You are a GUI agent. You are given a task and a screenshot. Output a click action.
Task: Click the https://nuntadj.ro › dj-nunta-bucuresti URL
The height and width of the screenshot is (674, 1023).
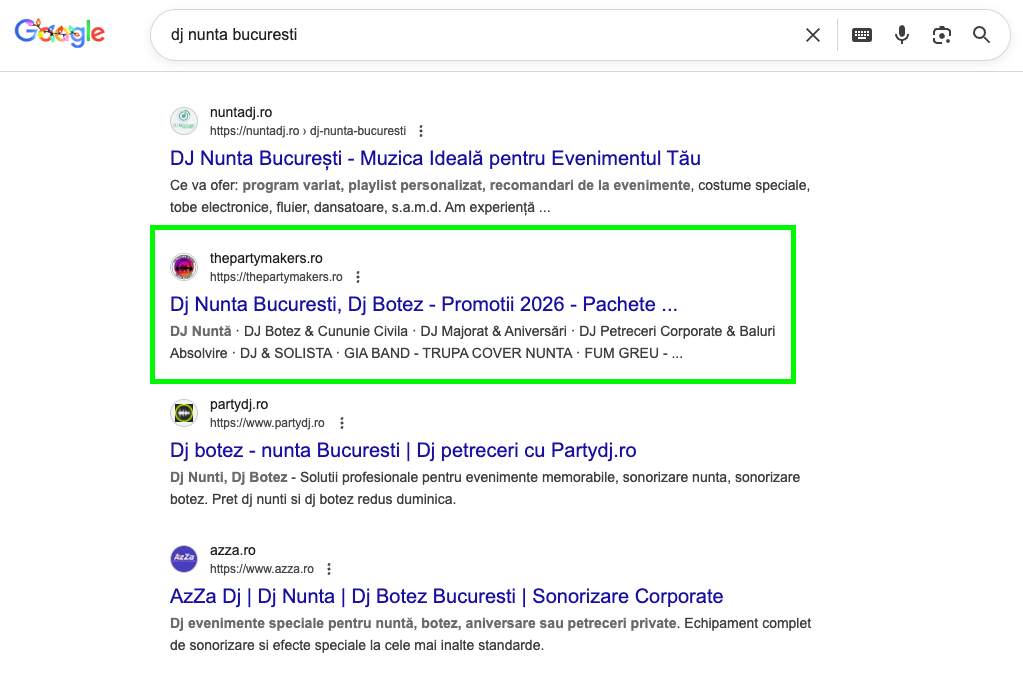pyautogui.click(x=308, y=131)
